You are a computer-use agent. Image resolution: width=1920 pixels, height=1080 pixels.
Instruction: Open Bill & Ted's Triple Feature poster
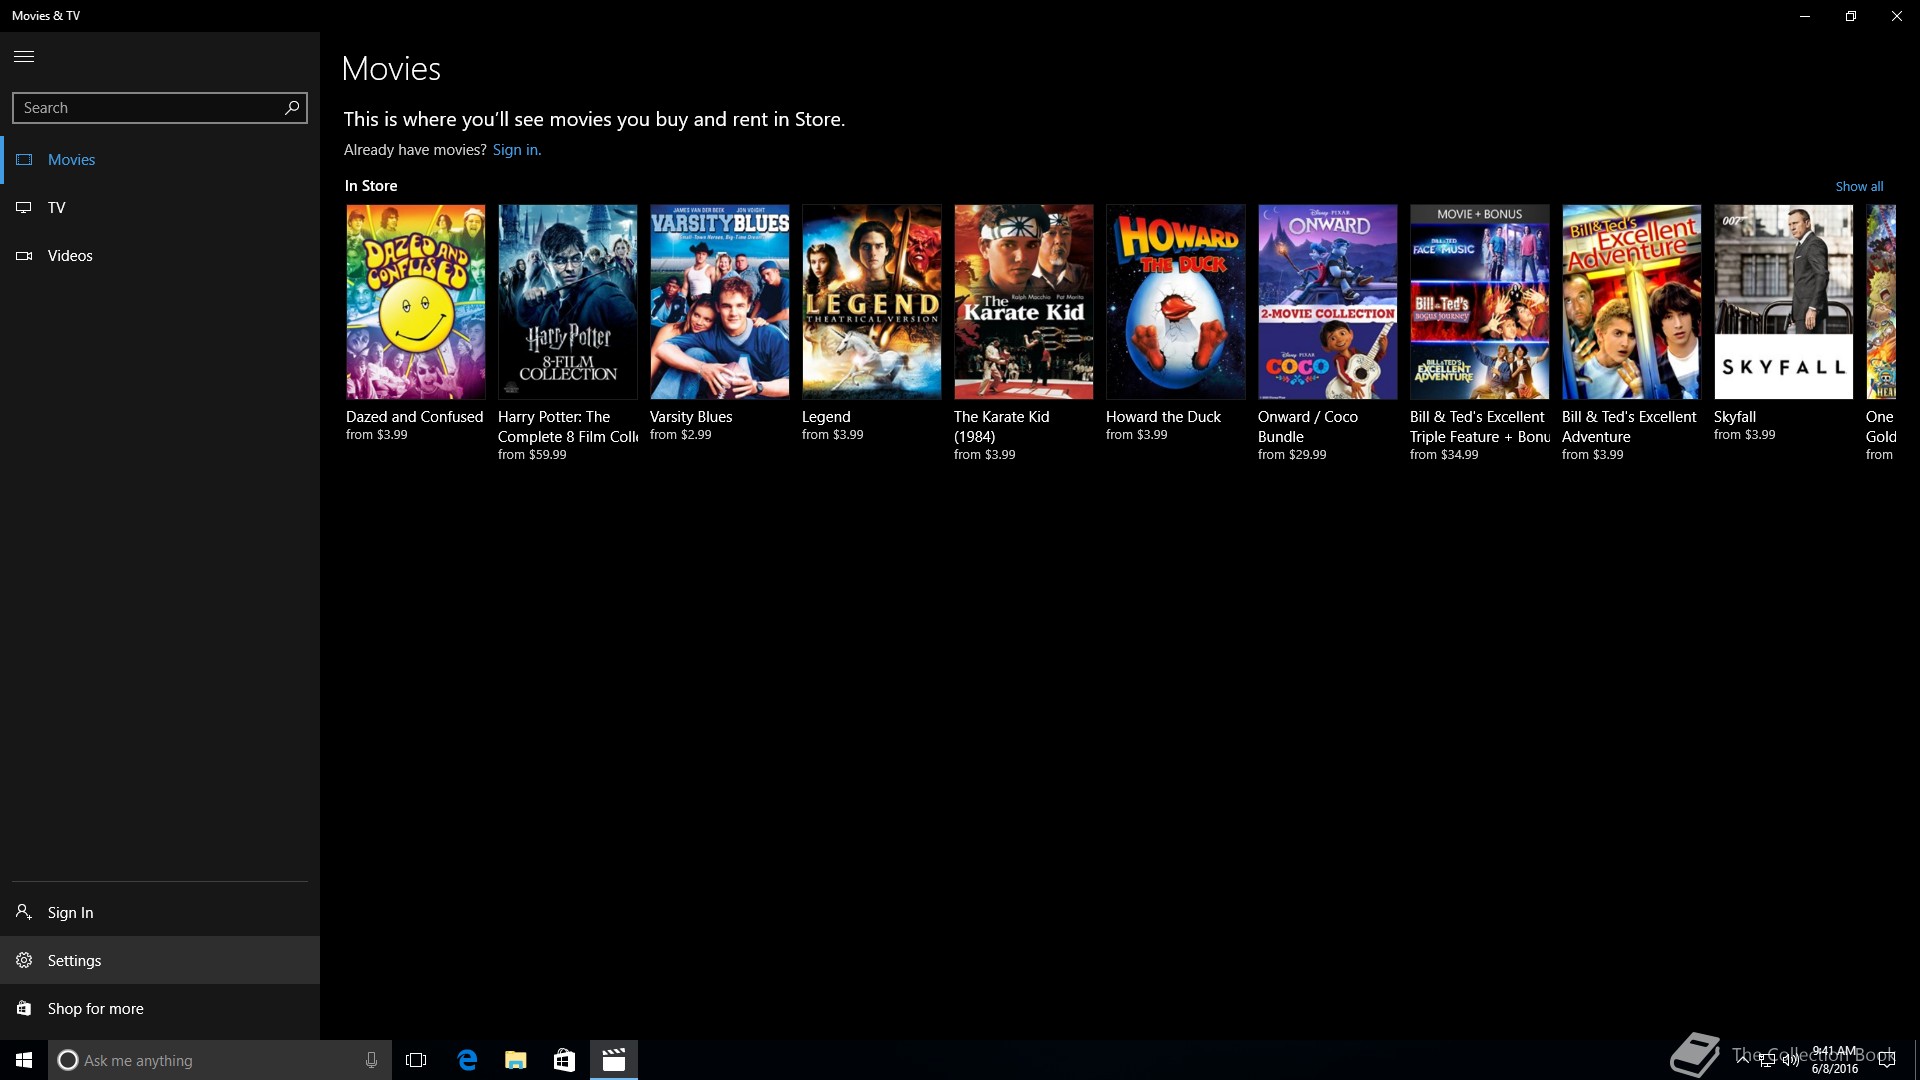click(x=1480, y=302)
